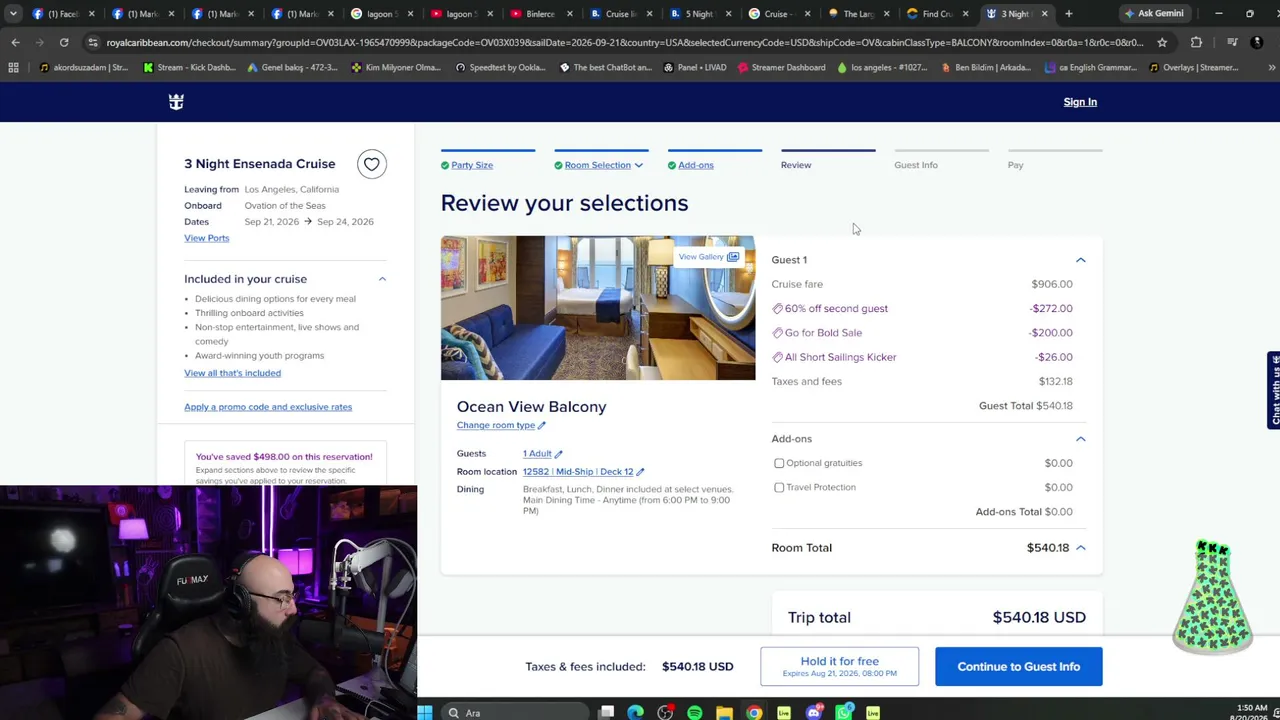Click the edit pencil next to Deck 12
1280x720 pixels.
(640, 472)
